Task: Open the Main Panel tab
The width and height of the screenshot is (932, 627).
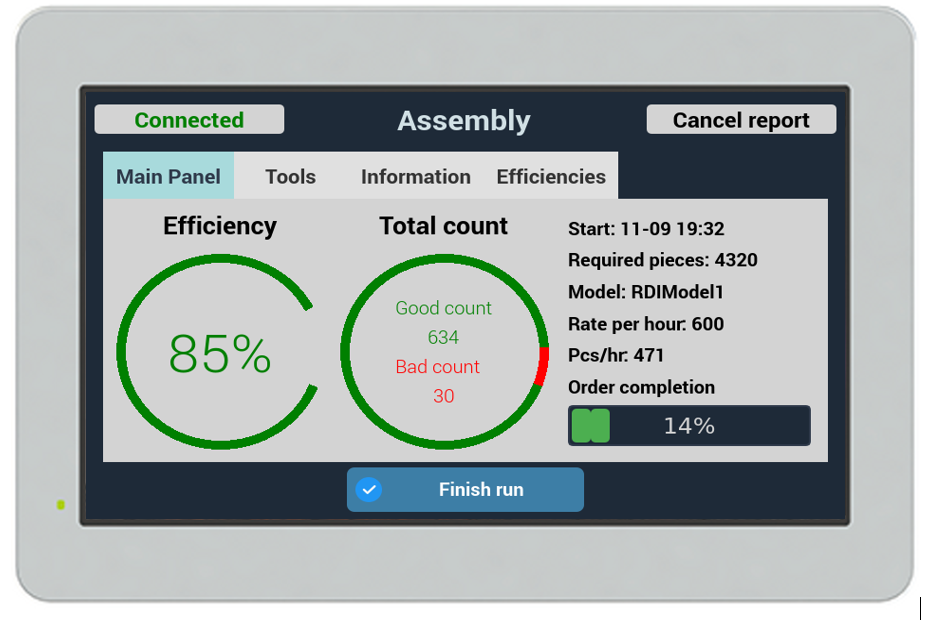Action: click(x=168, y=177)
